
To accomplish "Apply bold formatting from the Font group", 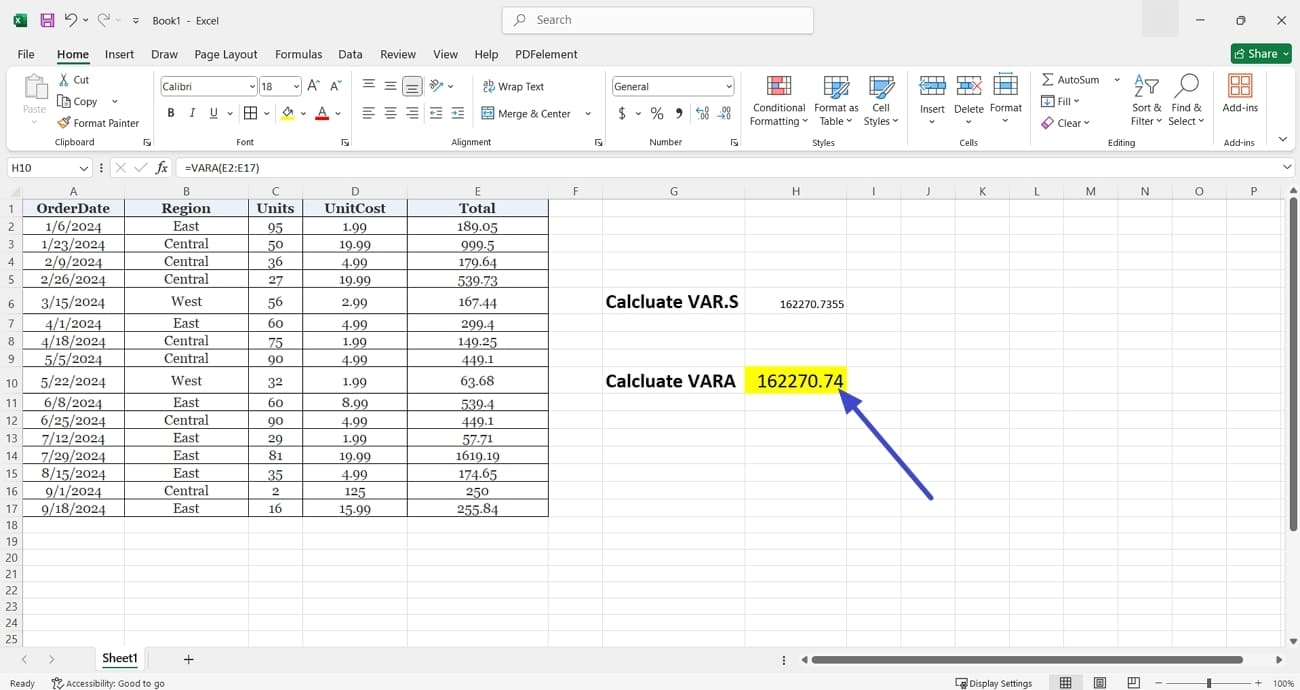I will point(170,112).
